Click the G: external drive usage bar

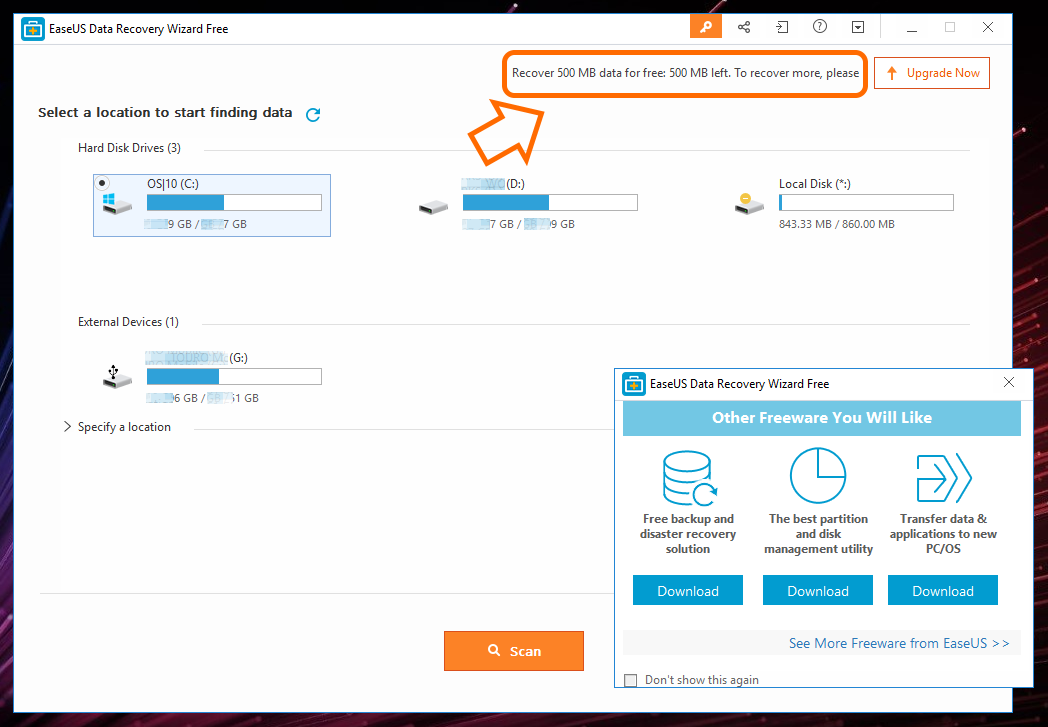[x=234, y=377]
